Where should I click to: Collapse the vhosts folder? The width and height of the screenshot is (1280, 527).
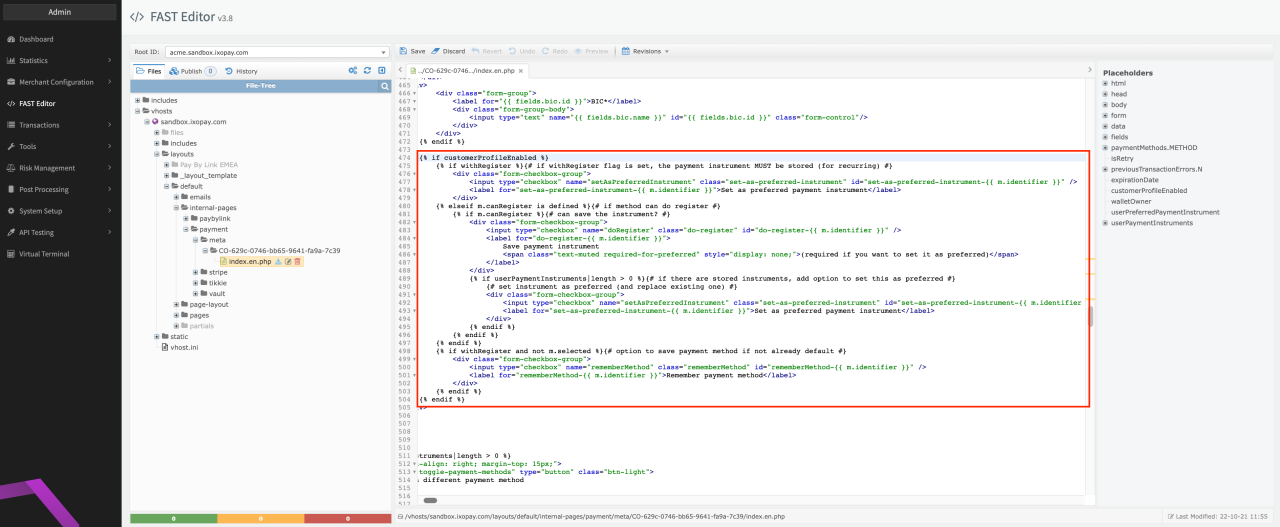click(x=136, y=111)
